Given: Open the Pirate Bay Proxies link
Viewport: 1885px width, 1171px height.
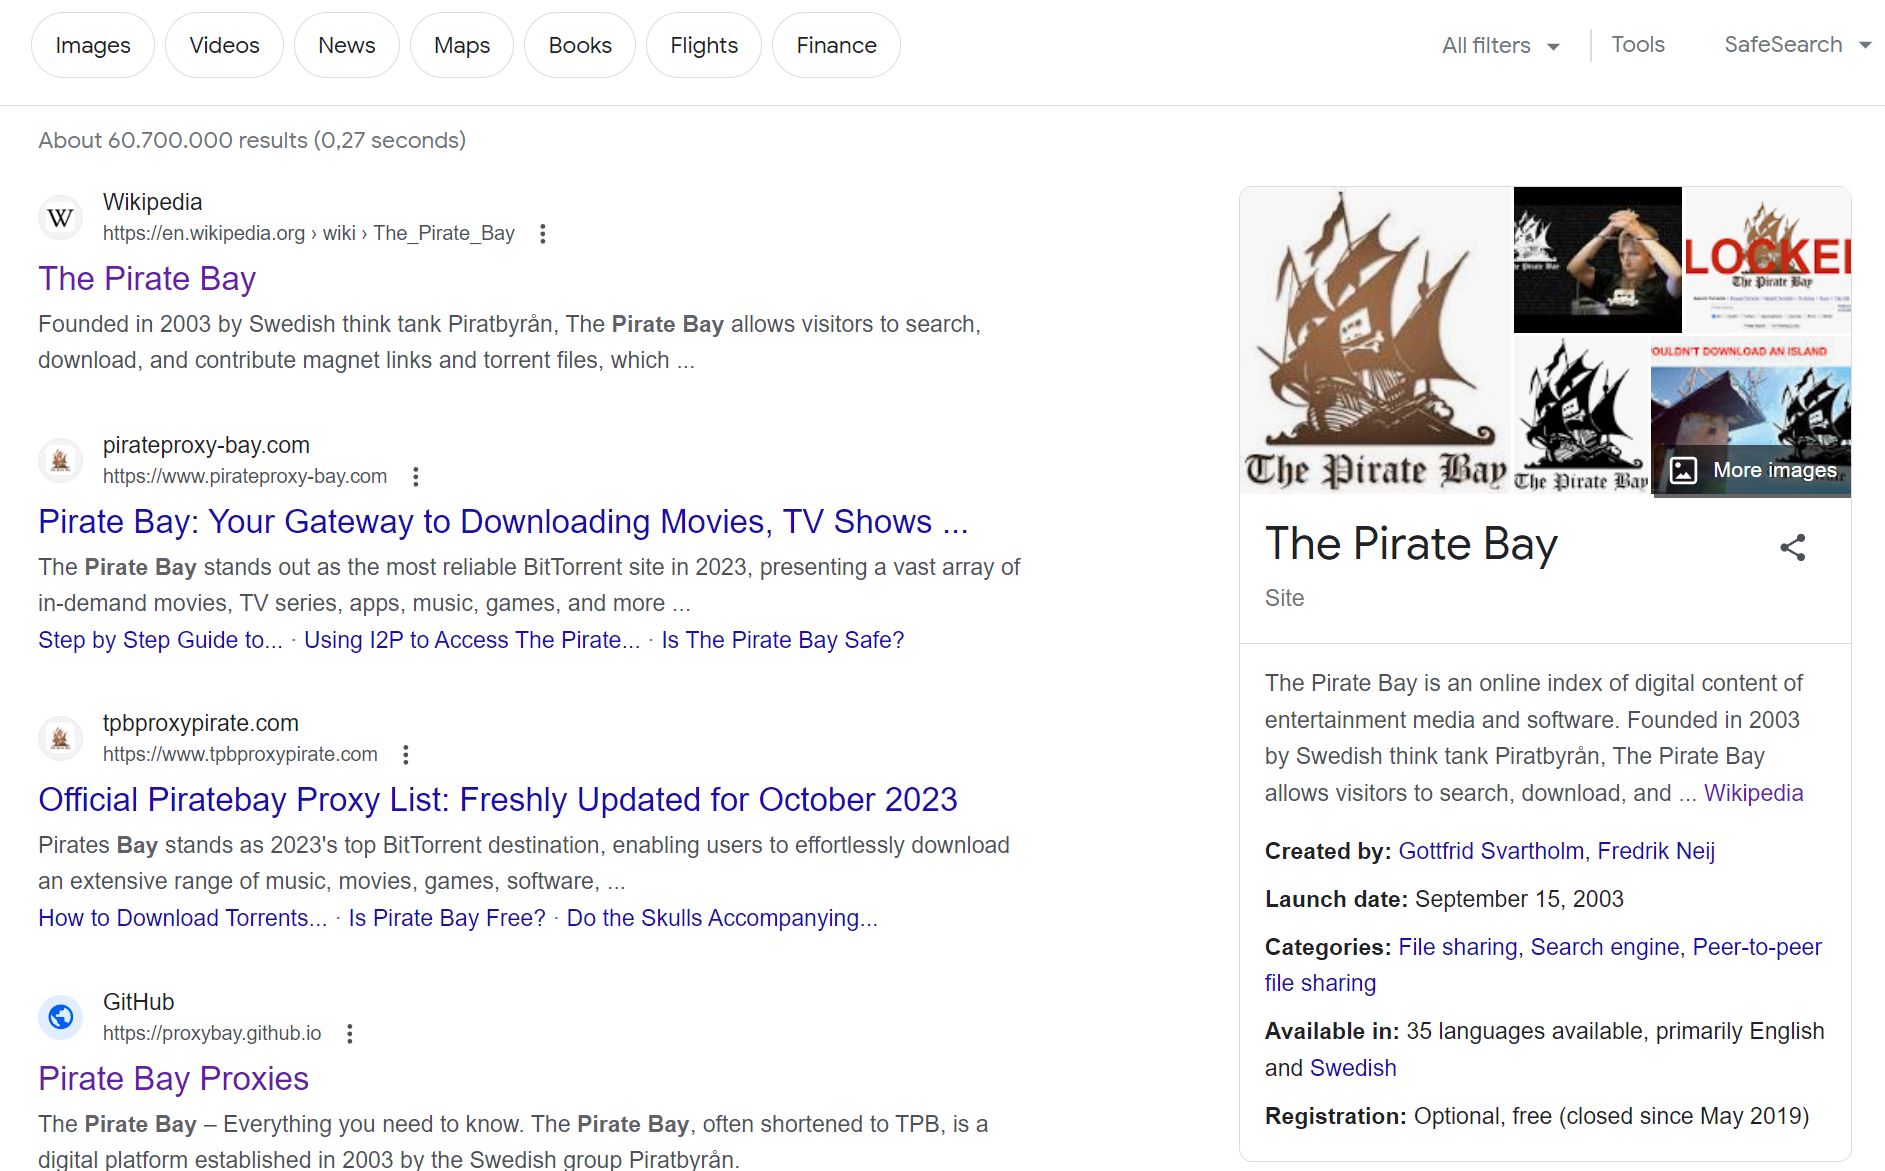Looking at the screenshot, I should [x=173, y=1078].
